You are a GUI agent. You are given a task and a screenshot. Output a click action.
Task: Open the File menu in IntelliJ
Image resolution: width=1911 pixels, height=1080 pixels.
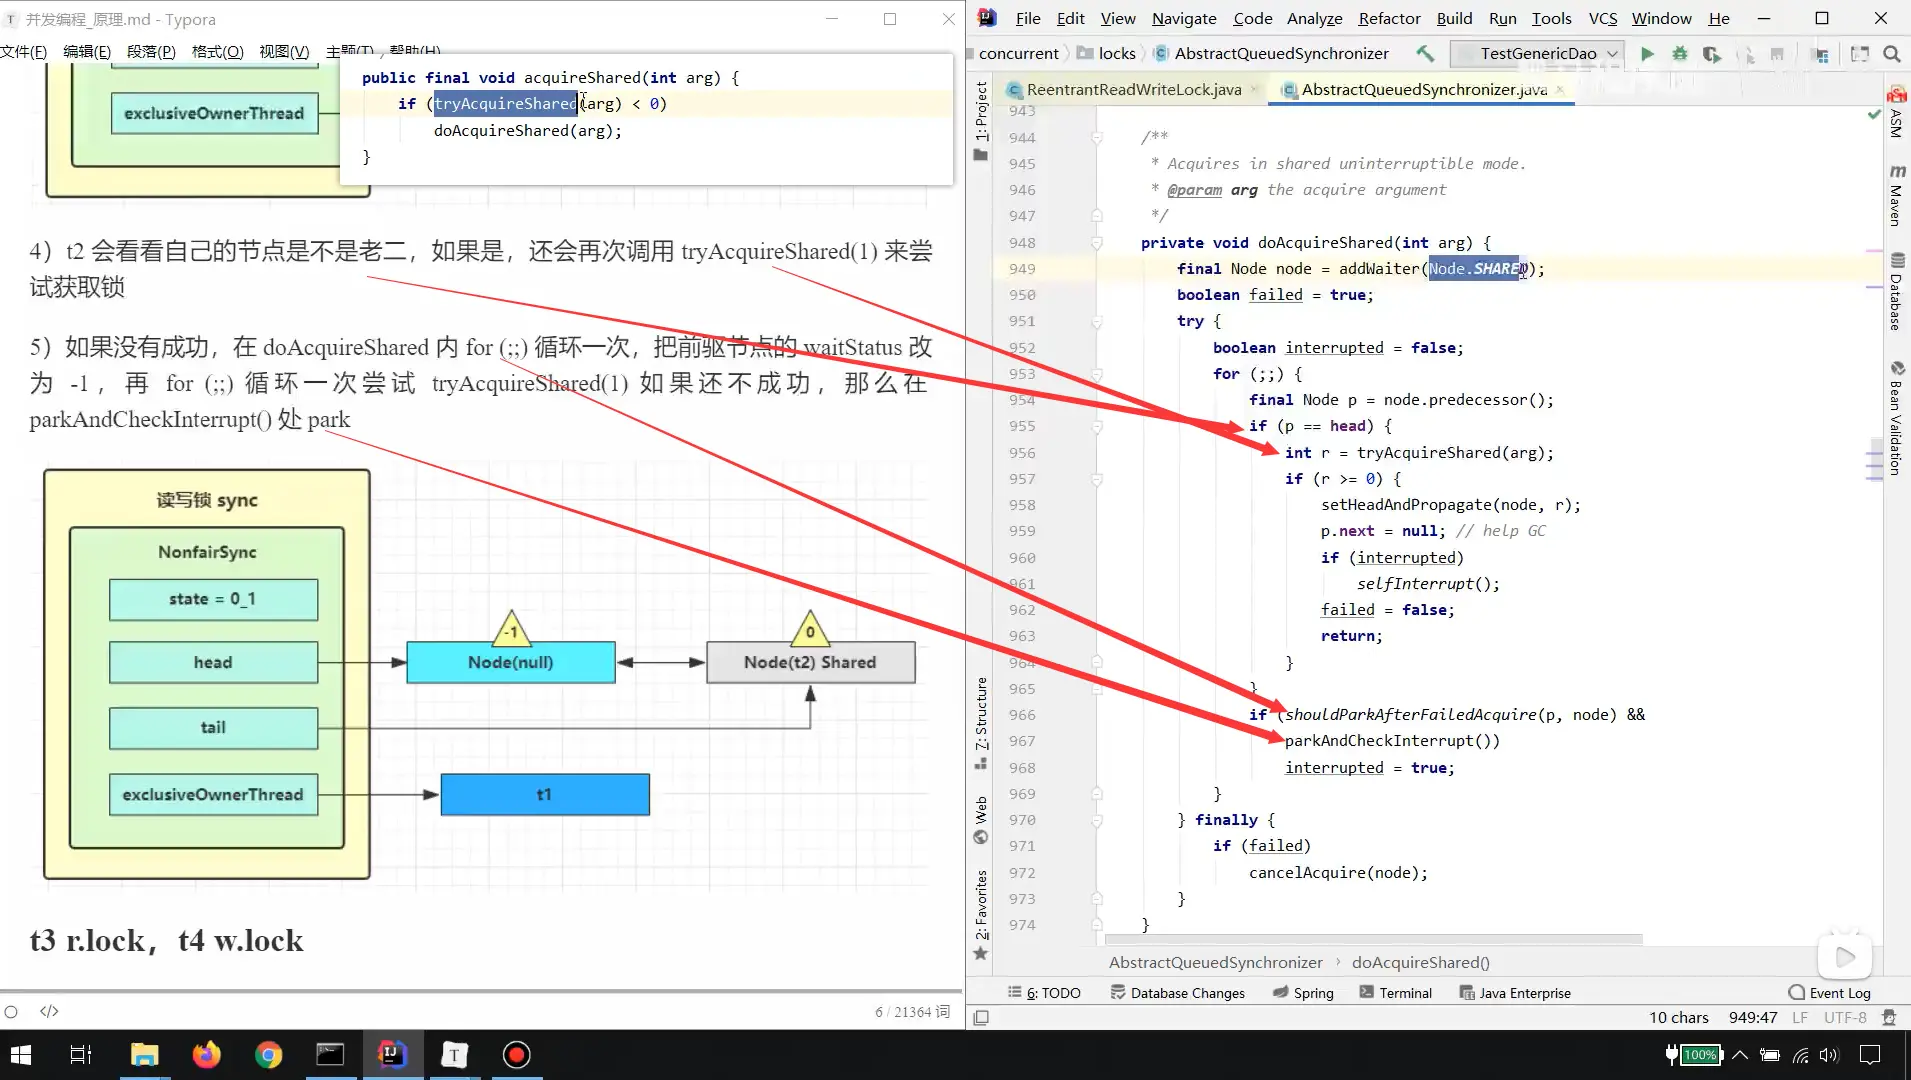click(1028, 18)
